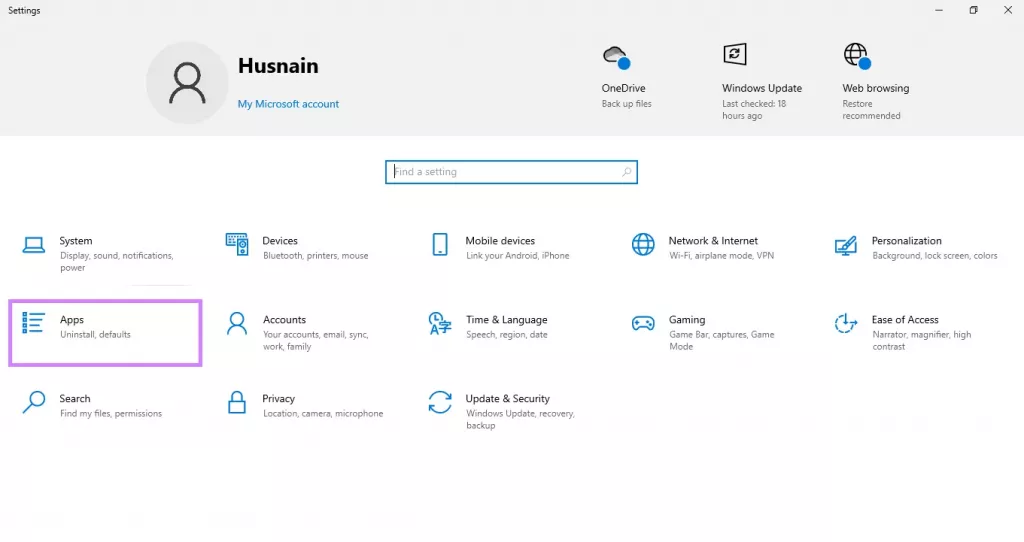This screenshot has height=542, width=1024.
Task: Click the Personalization paintbrush icon
Action: click(x=846, y=246)
